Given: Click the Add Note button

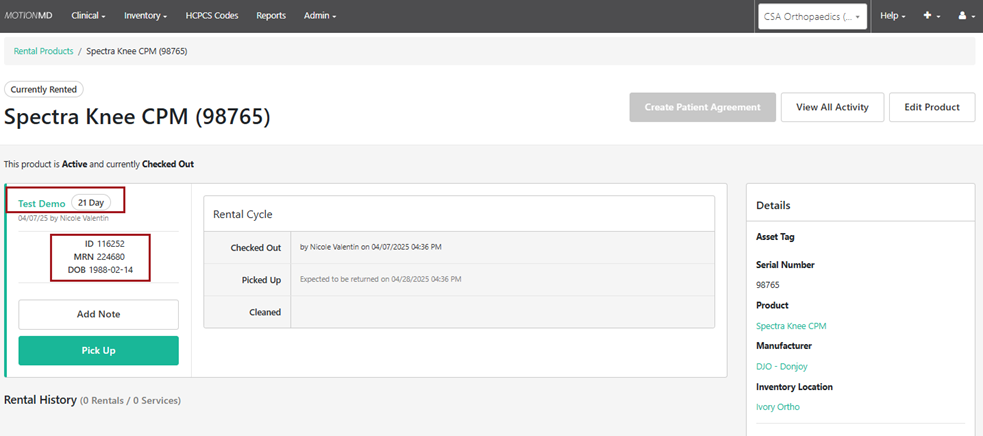Looking at the screenshot, I should pyautogui.click(x=98, y=314).
